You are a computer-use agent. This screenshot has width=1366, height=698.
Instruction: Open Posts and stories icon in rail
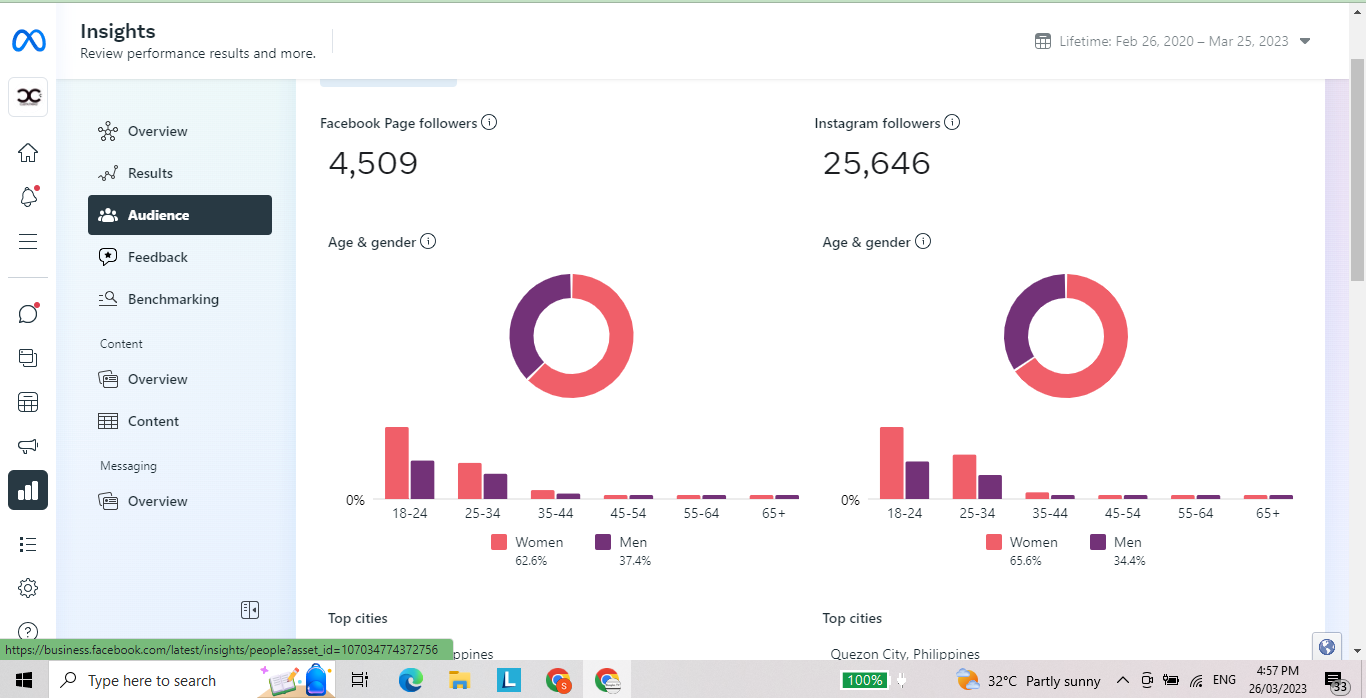[28, 358]
